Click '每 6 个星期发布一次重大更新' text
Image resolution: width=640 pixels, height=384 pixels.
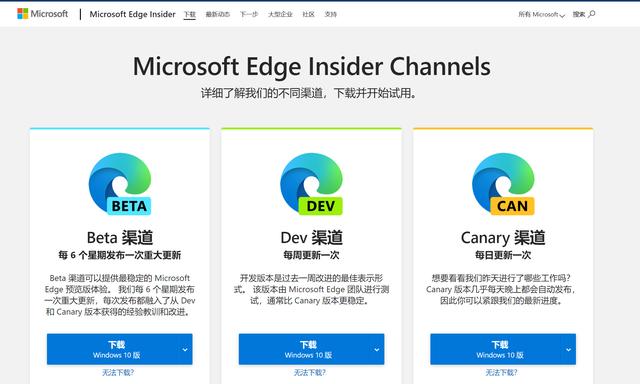click(x=120, y=255)
